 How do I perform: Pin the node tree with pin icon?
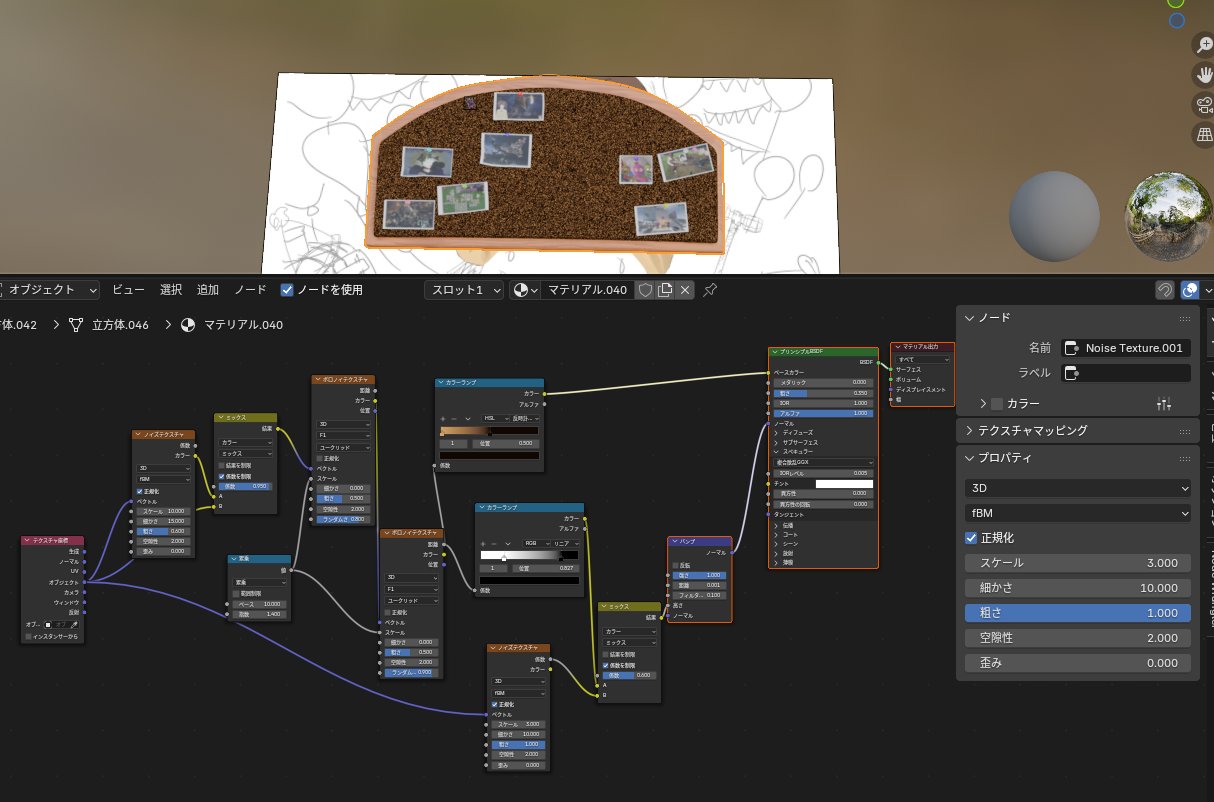tap(710, 290)
